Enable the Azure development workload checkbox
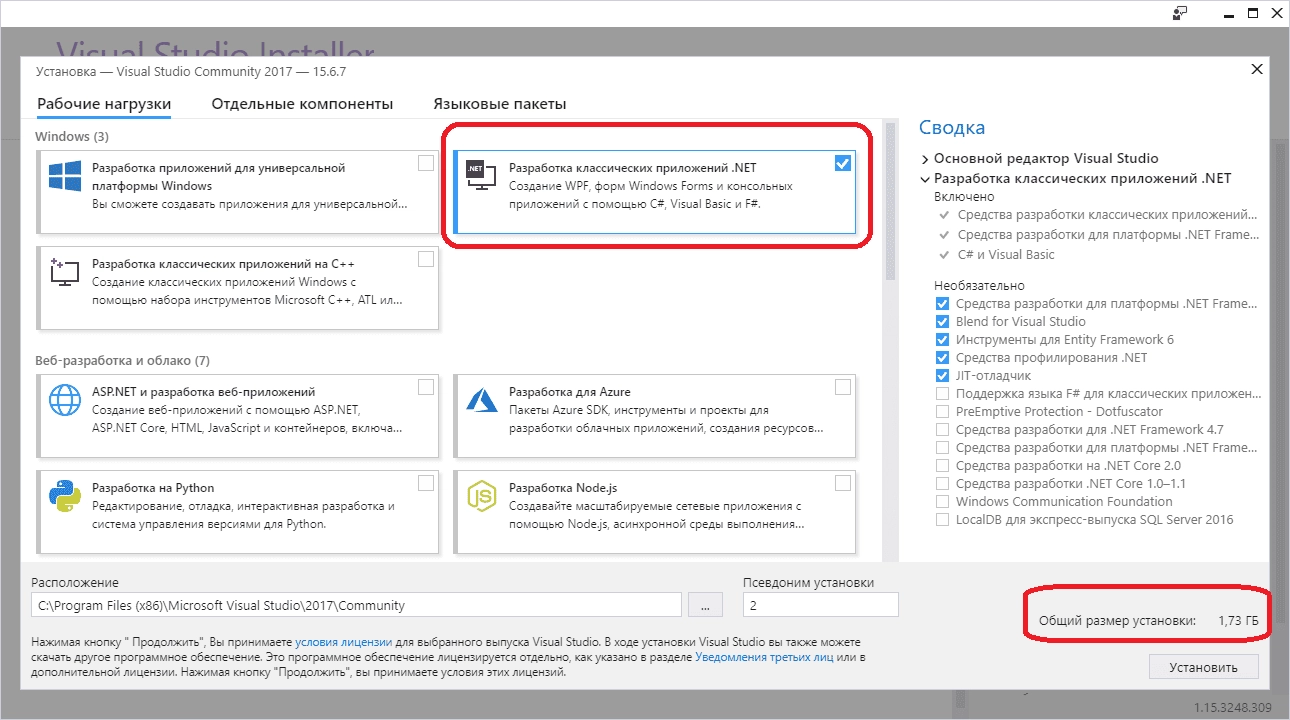Screen dimensions: 1290x720 pyautogui.click(x=843, y=387)
